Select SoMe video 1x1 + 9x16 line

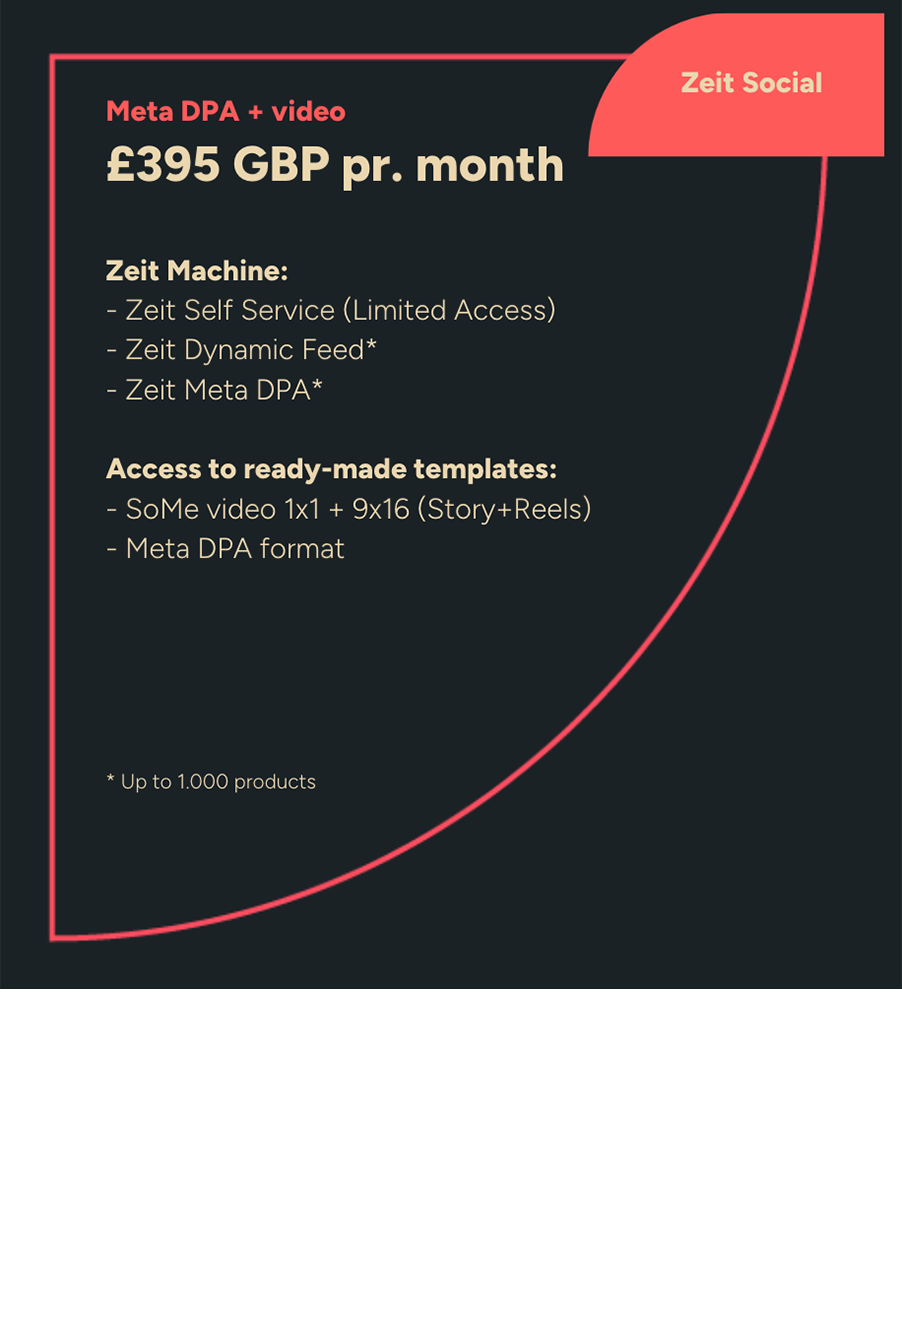pyautogui.click(x=349, y=509)
